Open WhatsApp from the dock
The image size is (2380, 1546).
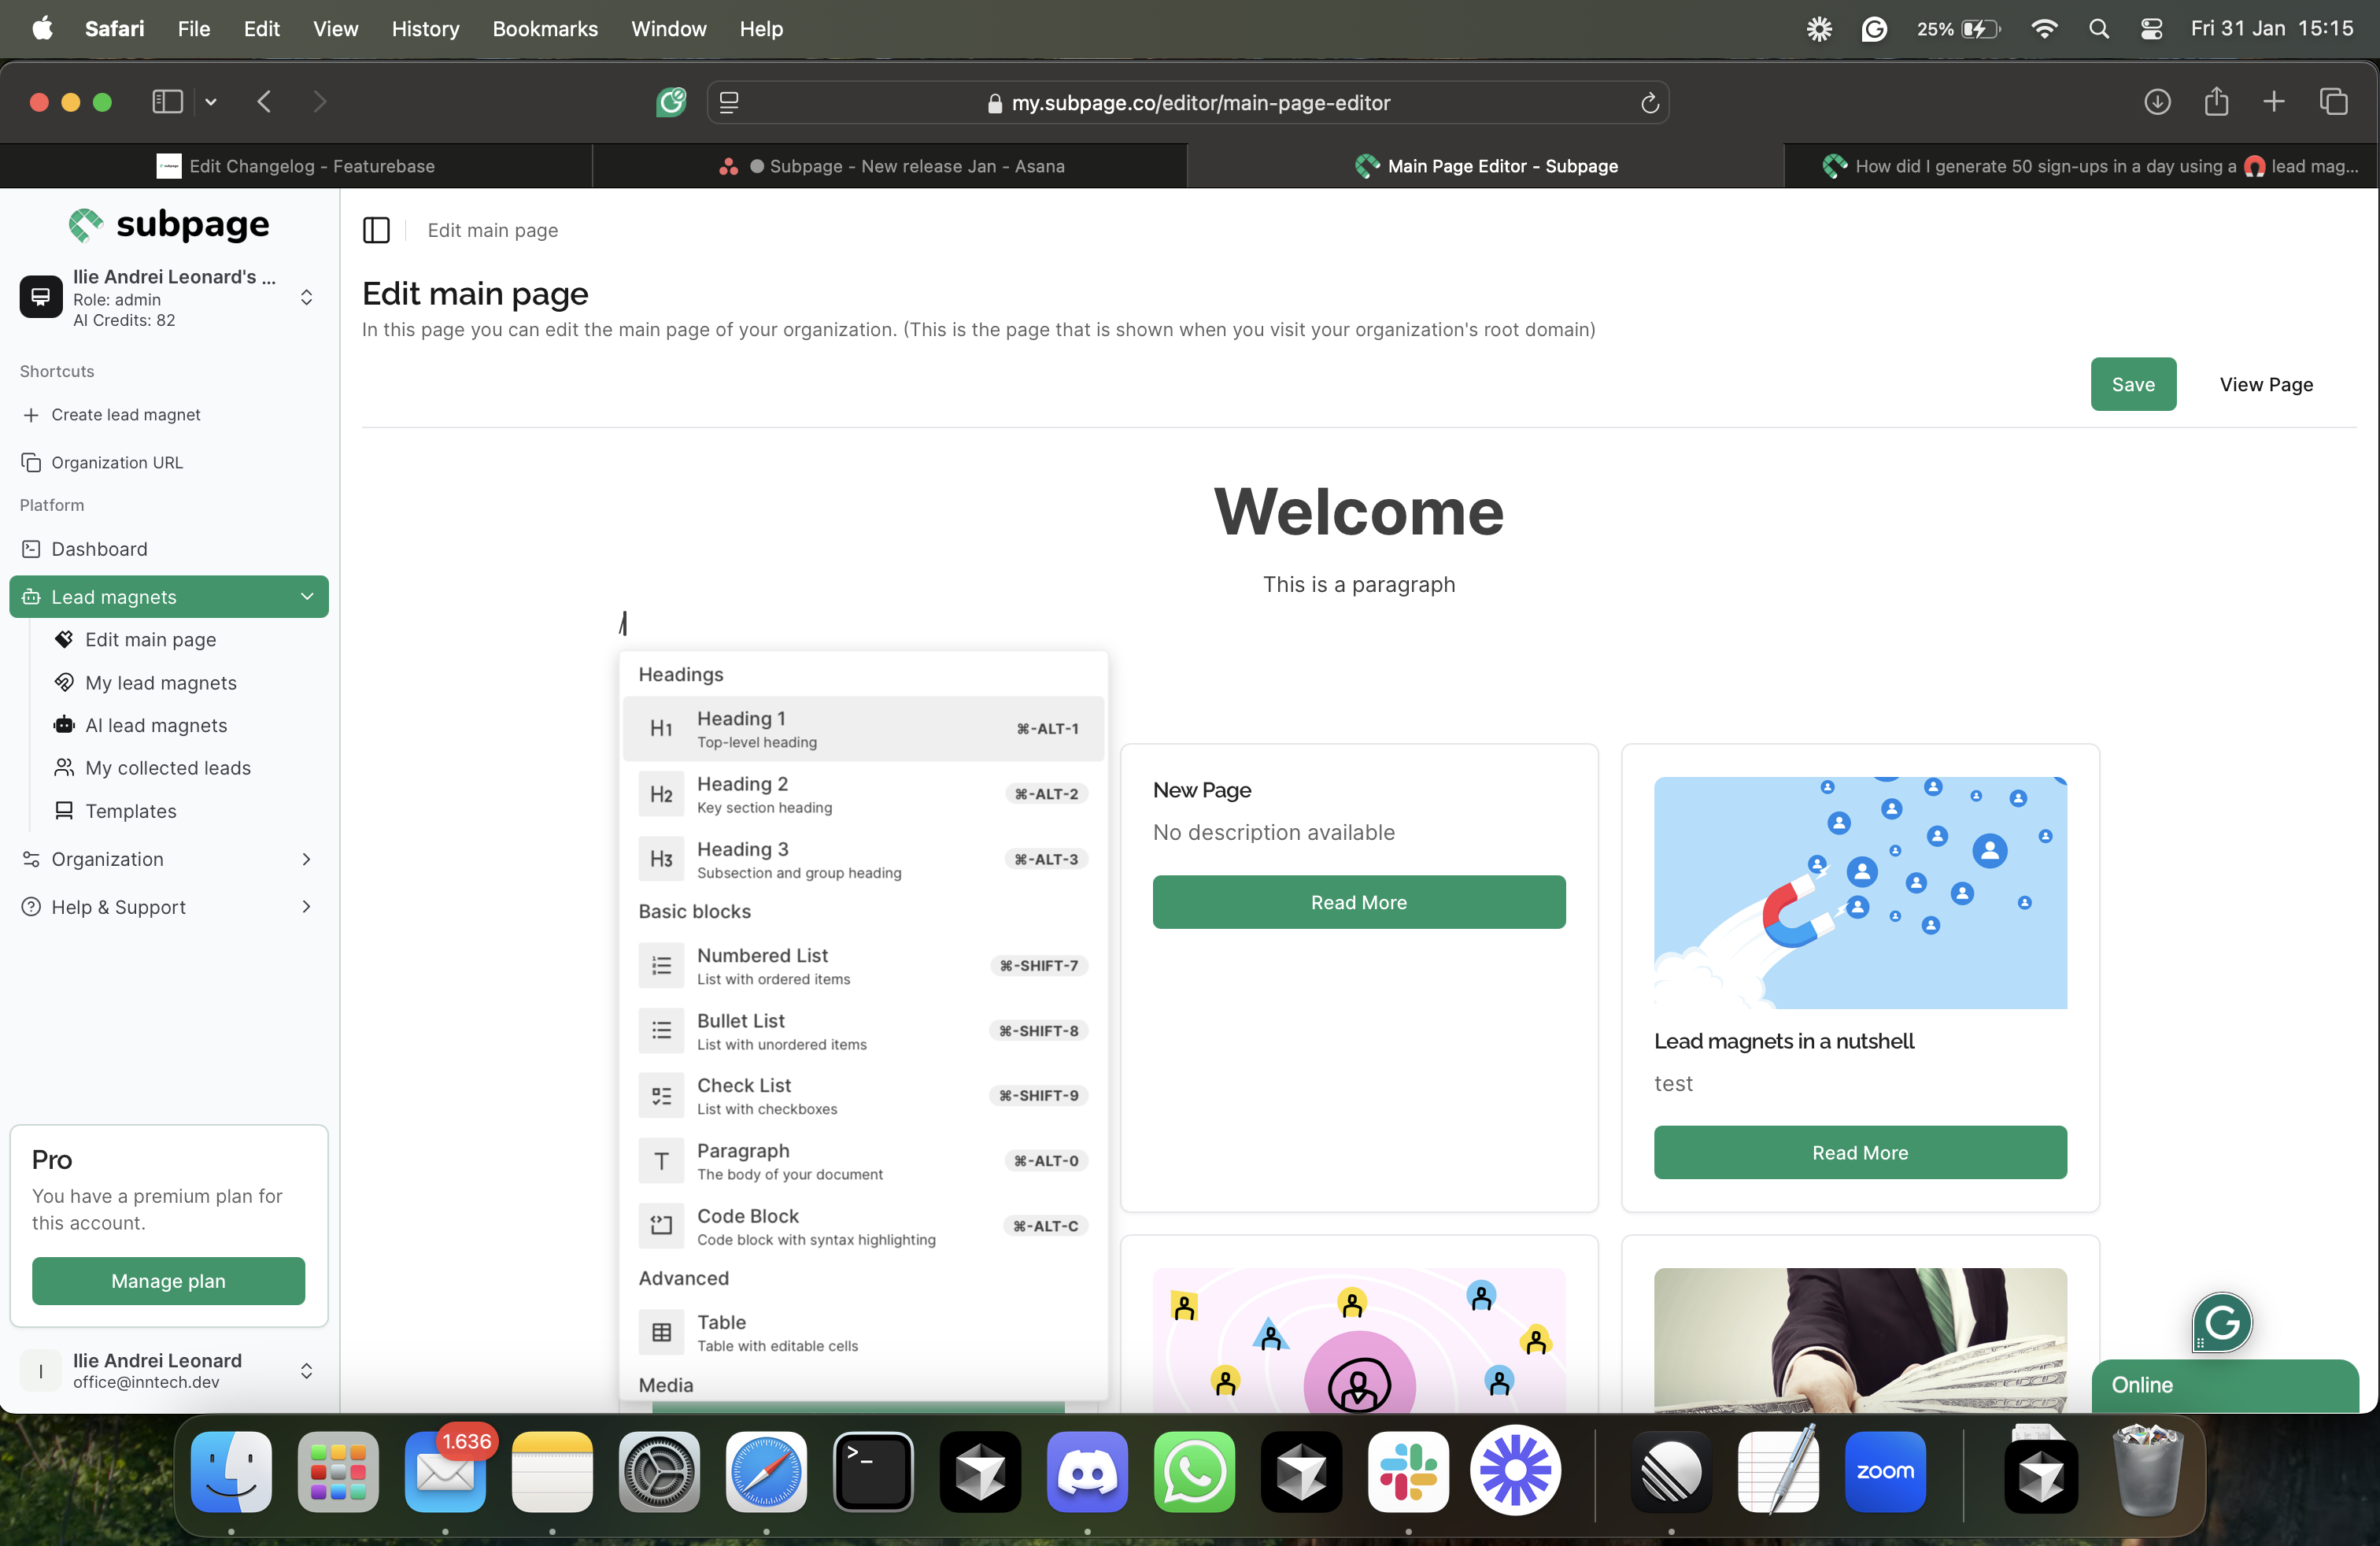click(x=1194, y=1471)
